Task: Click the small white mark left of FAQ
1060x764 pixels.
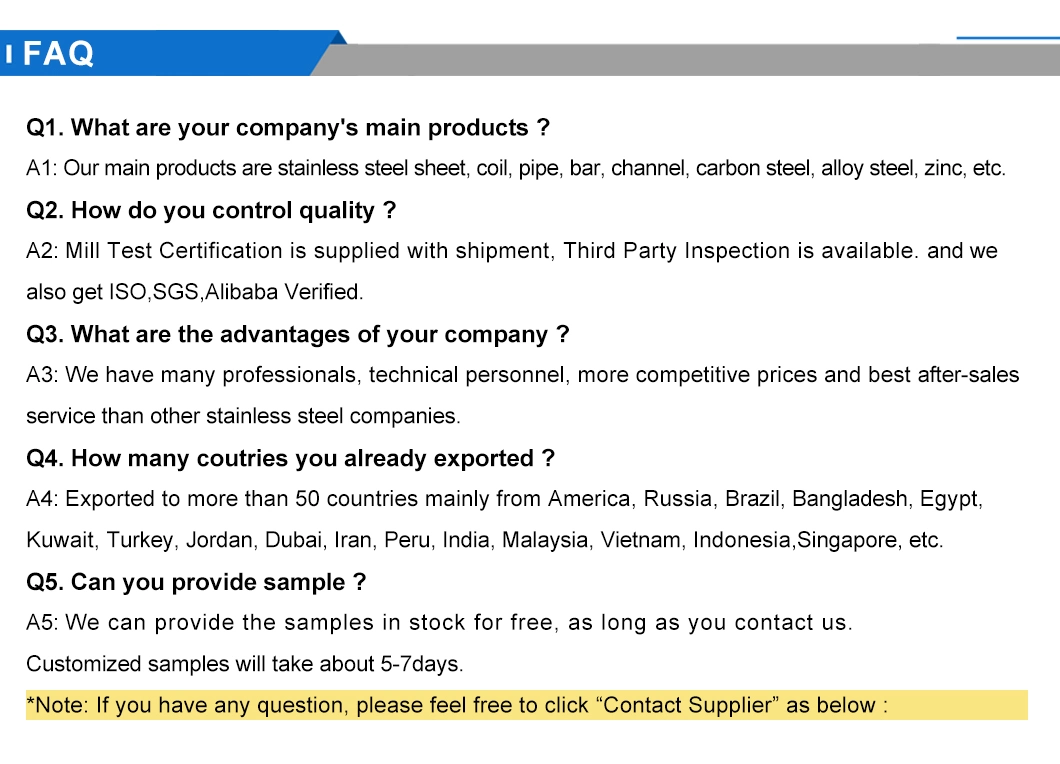Action: [9, 54]
